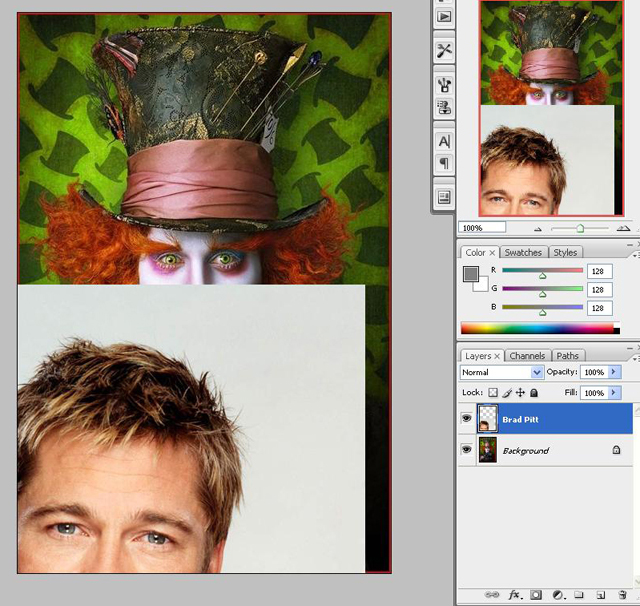Open the Layers panel options menu

coord(636,359)
